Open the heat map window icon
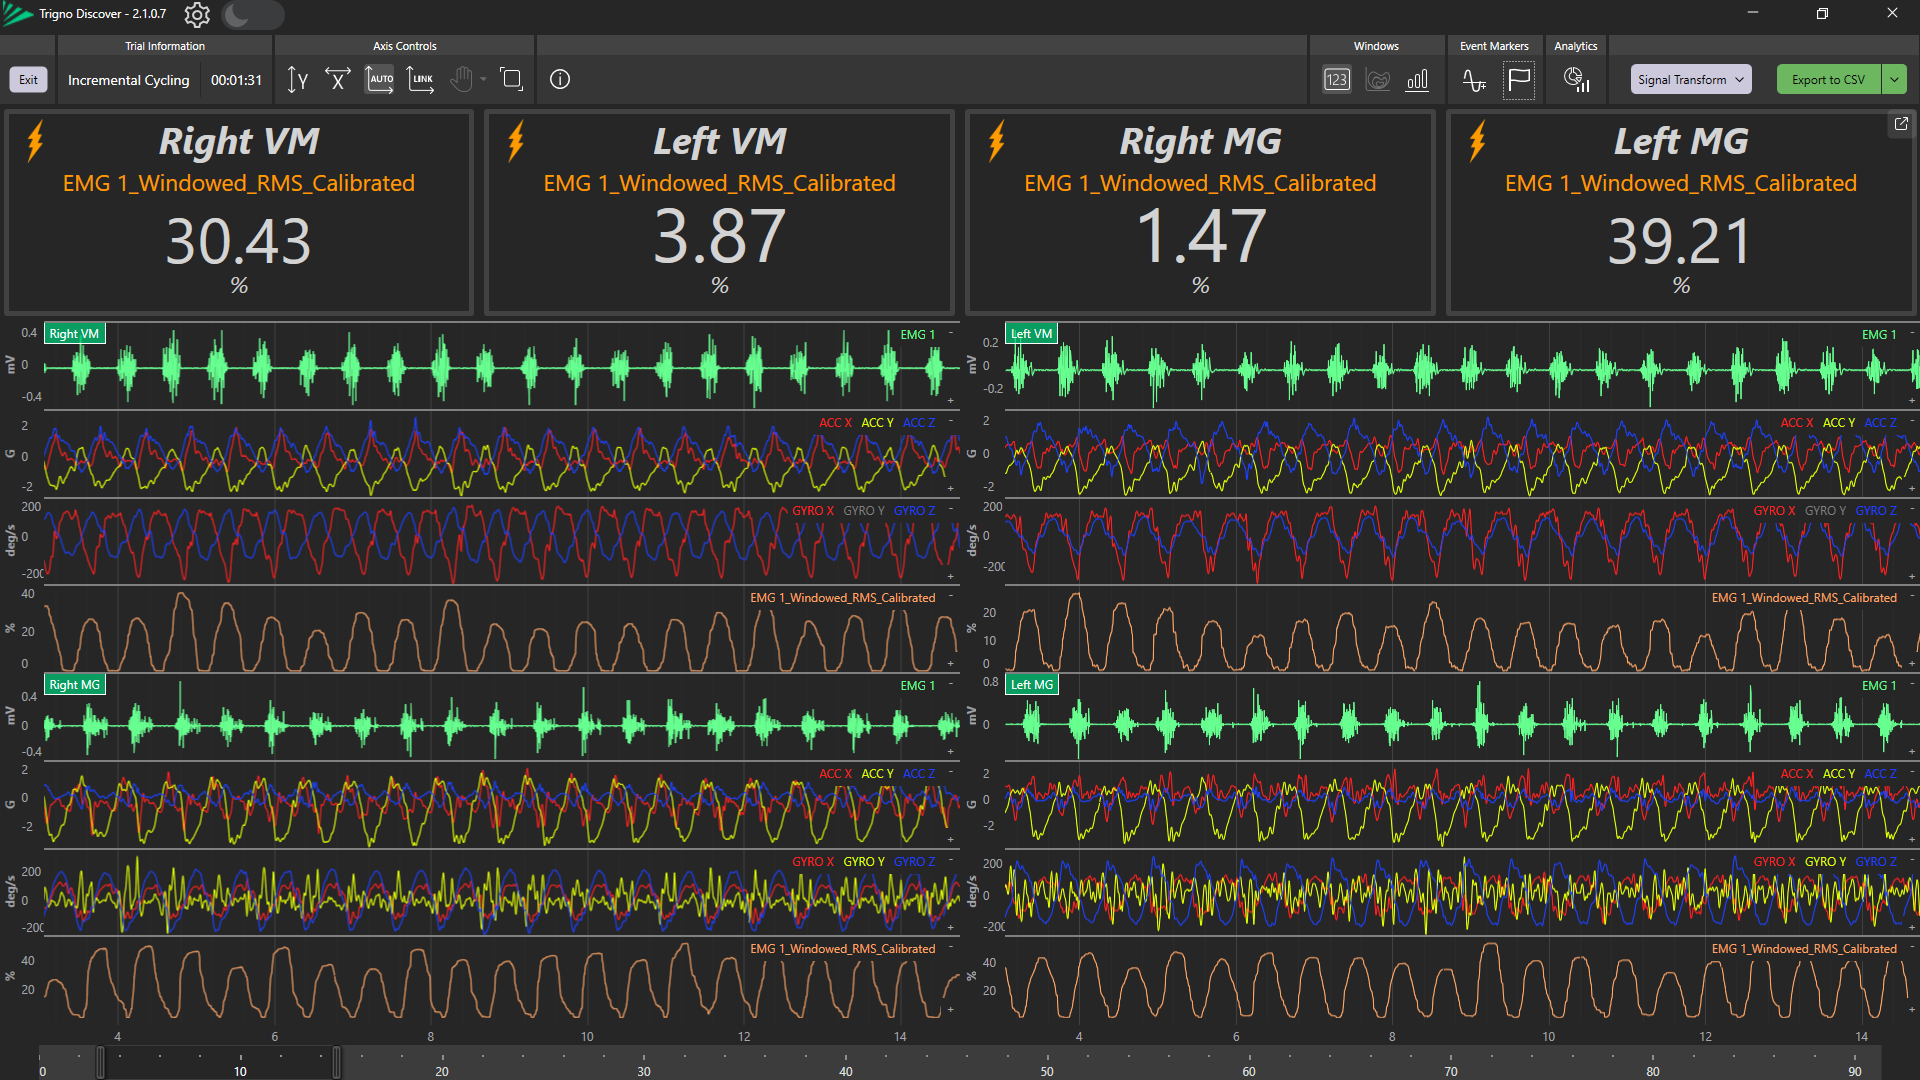 pyautogui.click(x=1377, y=80)
